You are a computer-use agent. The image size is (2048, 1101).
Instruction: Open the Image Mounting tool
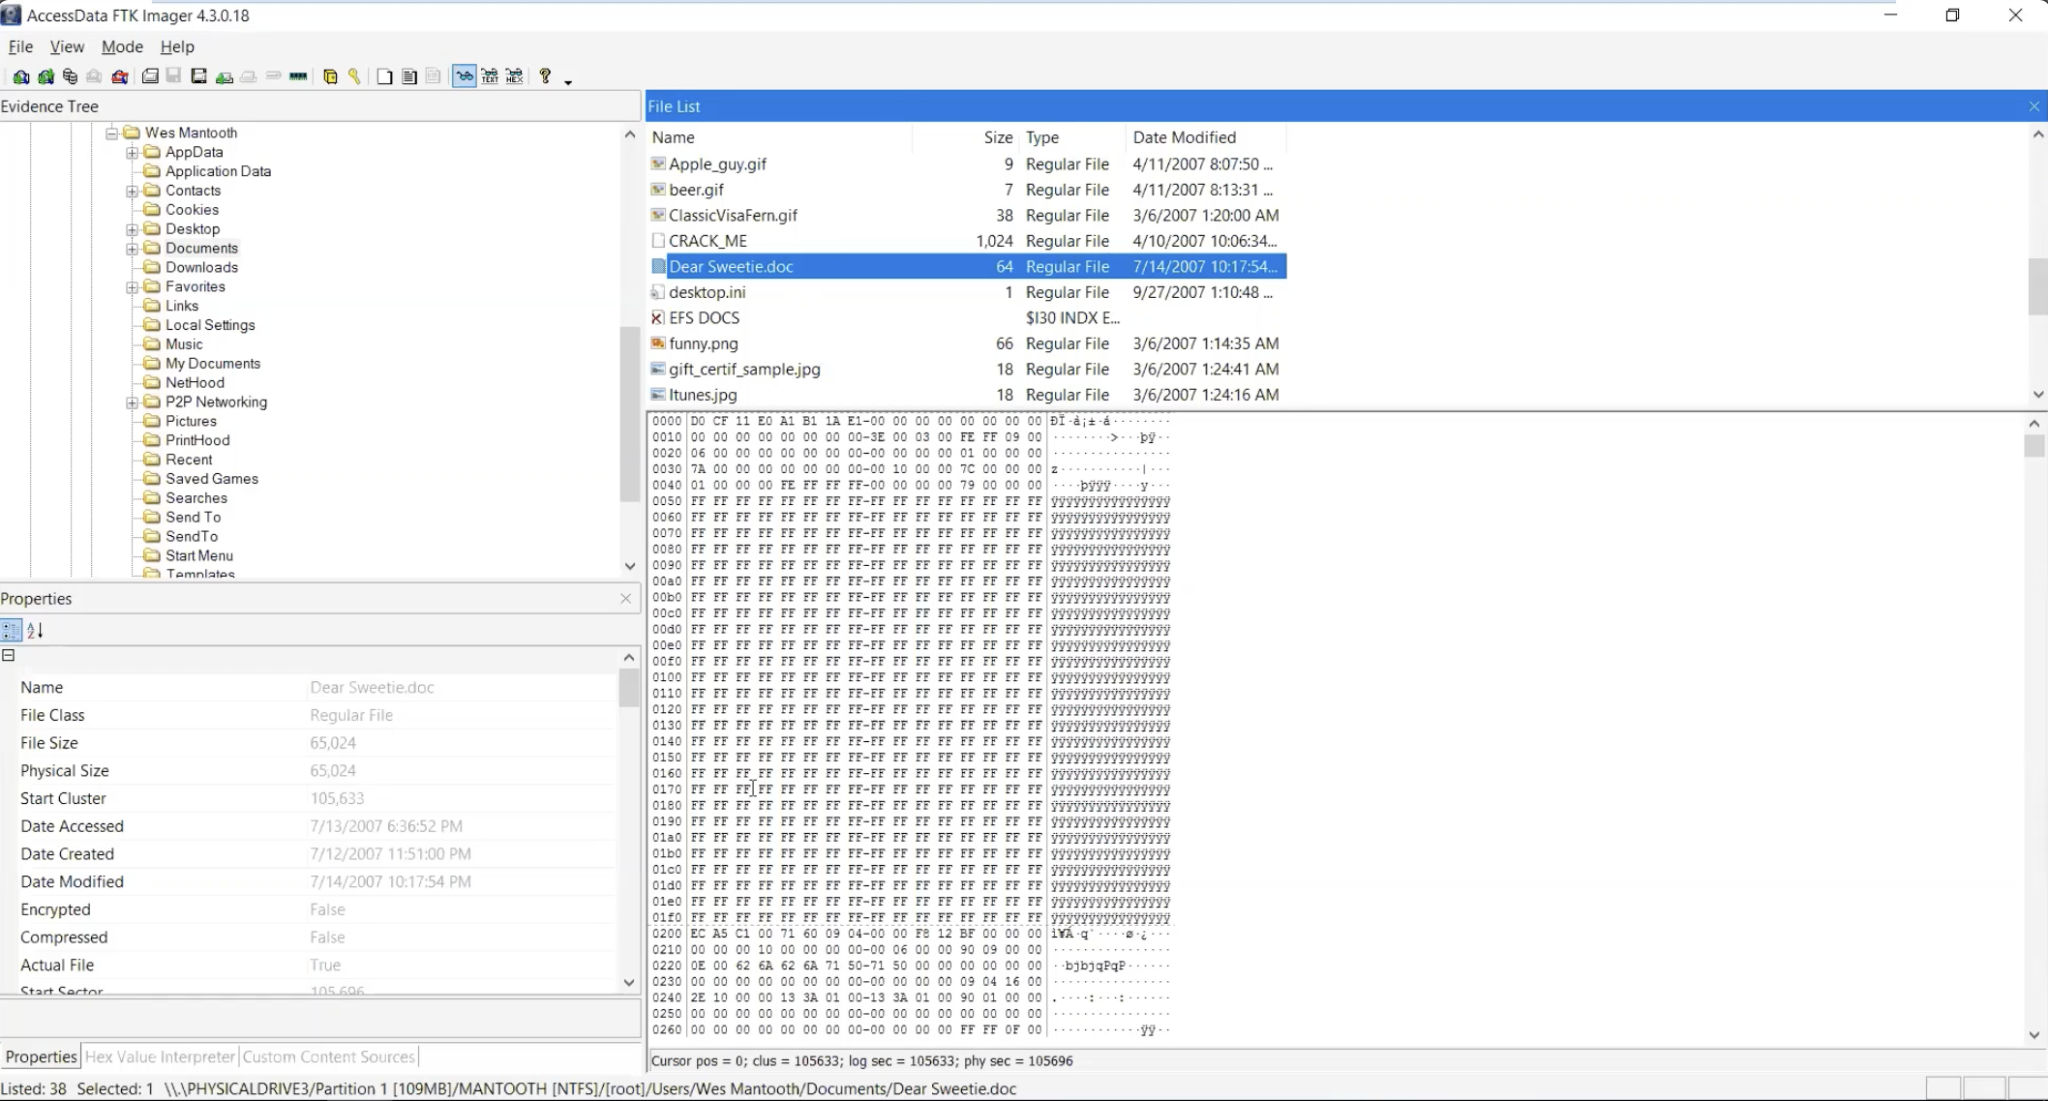point(70,76)
